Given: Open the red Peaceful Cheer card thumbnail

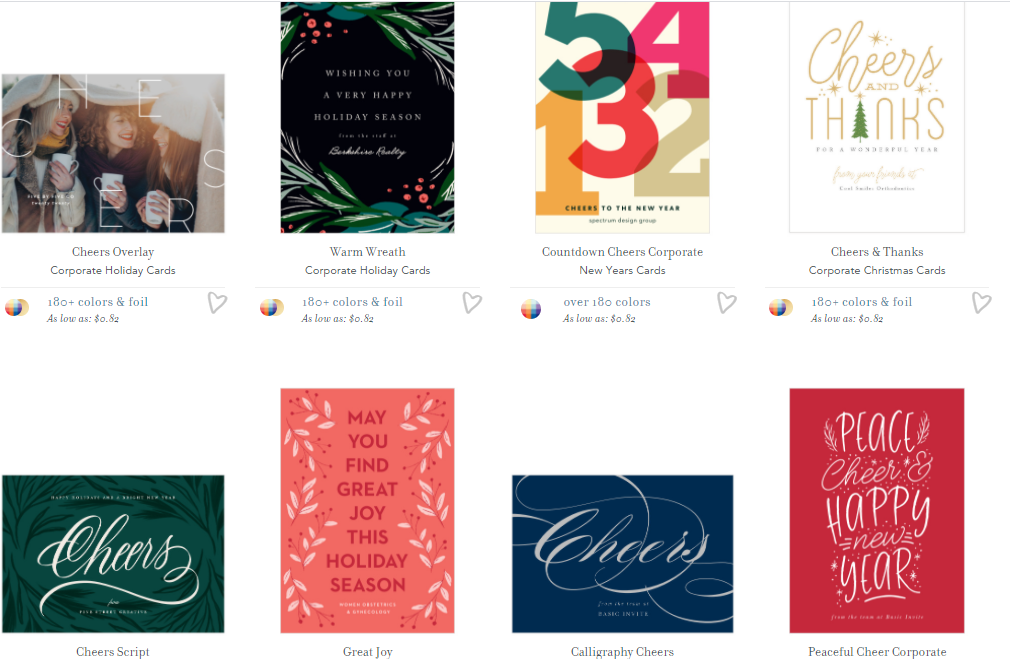Looking at the screenshot, I should click(x=877, y=510).
